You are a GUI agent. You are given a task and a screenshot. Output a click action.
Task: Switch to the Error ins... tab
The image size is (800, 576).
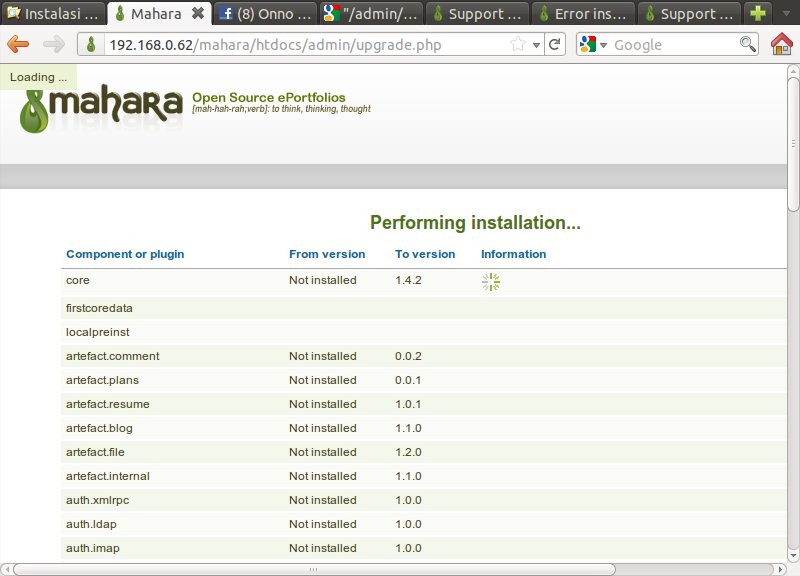click(x=584, y=14)
